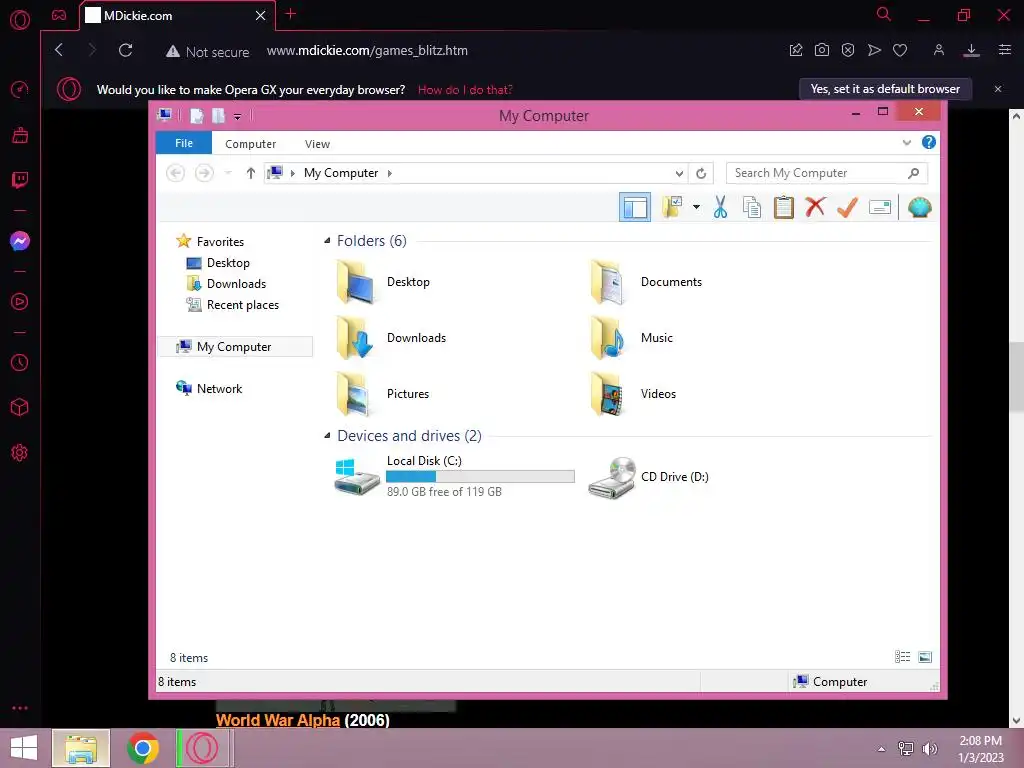Viewport: 1024px width, 768px height.
Task: Open the File ribbon tab
Action: pos(184,143)
